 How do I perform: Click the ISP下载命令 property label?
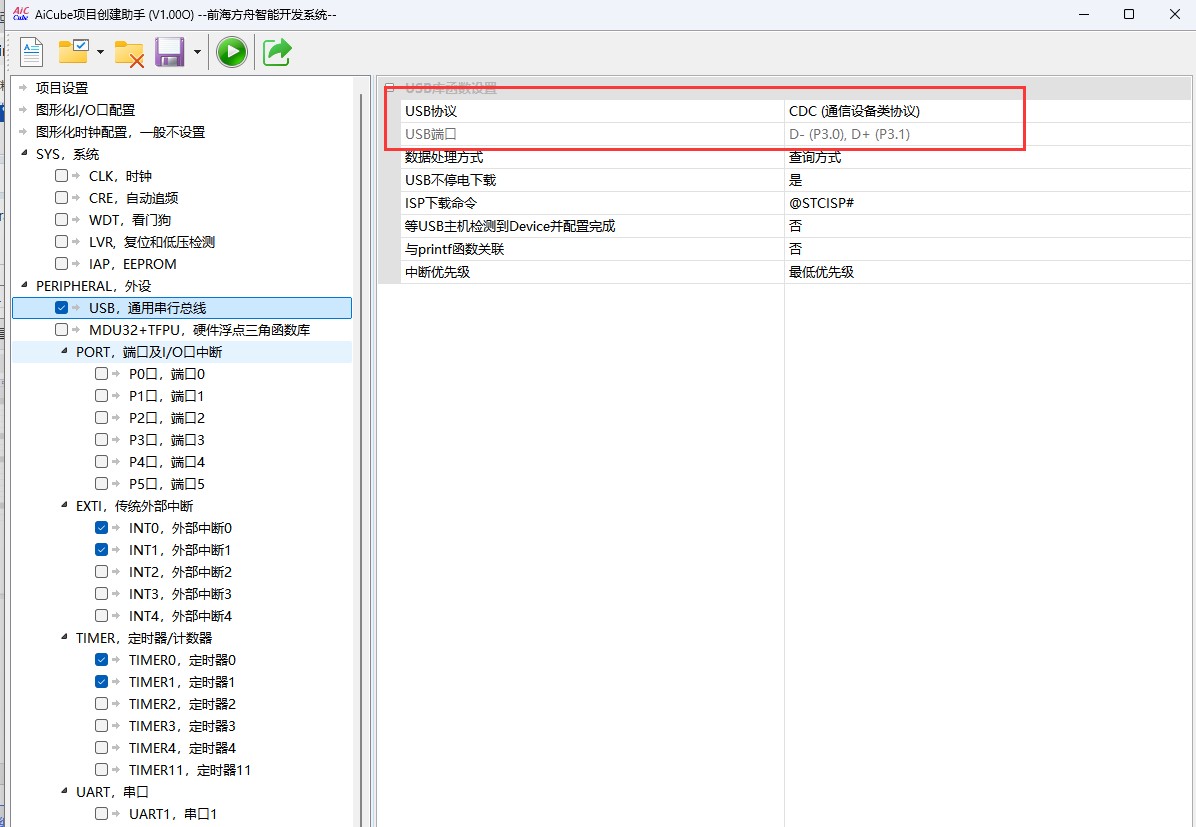[x=441, y=204]
